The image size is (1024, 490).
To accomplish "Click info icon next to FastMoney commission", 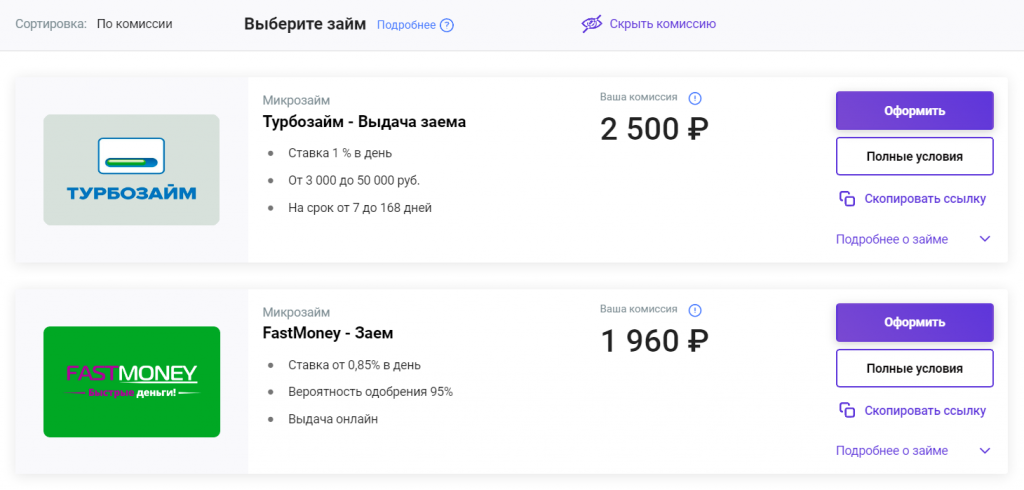I will coord(695,310).
